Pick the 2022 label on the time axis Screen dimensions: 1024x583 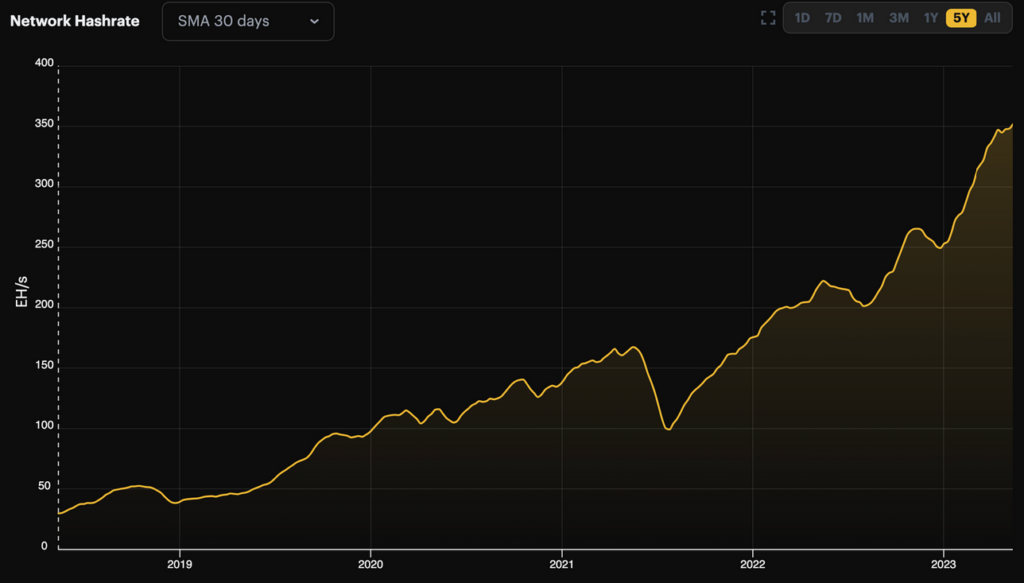pyautogui.click(x=753, y=563)
